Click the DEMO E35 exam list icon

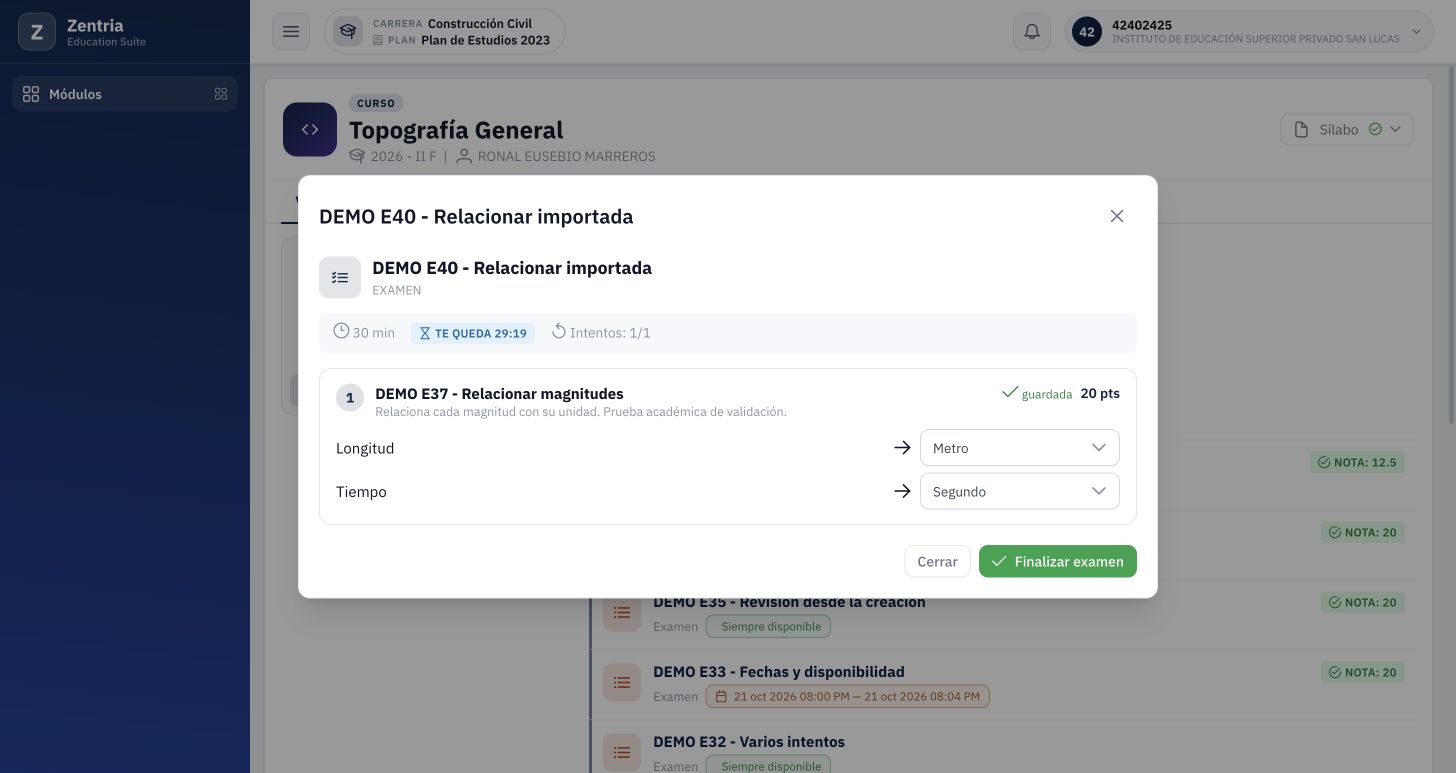click(x=622, y=612)
